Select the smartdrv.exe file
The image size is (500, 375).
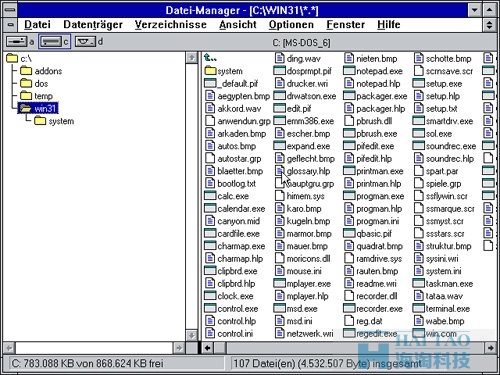coord(443,121)
